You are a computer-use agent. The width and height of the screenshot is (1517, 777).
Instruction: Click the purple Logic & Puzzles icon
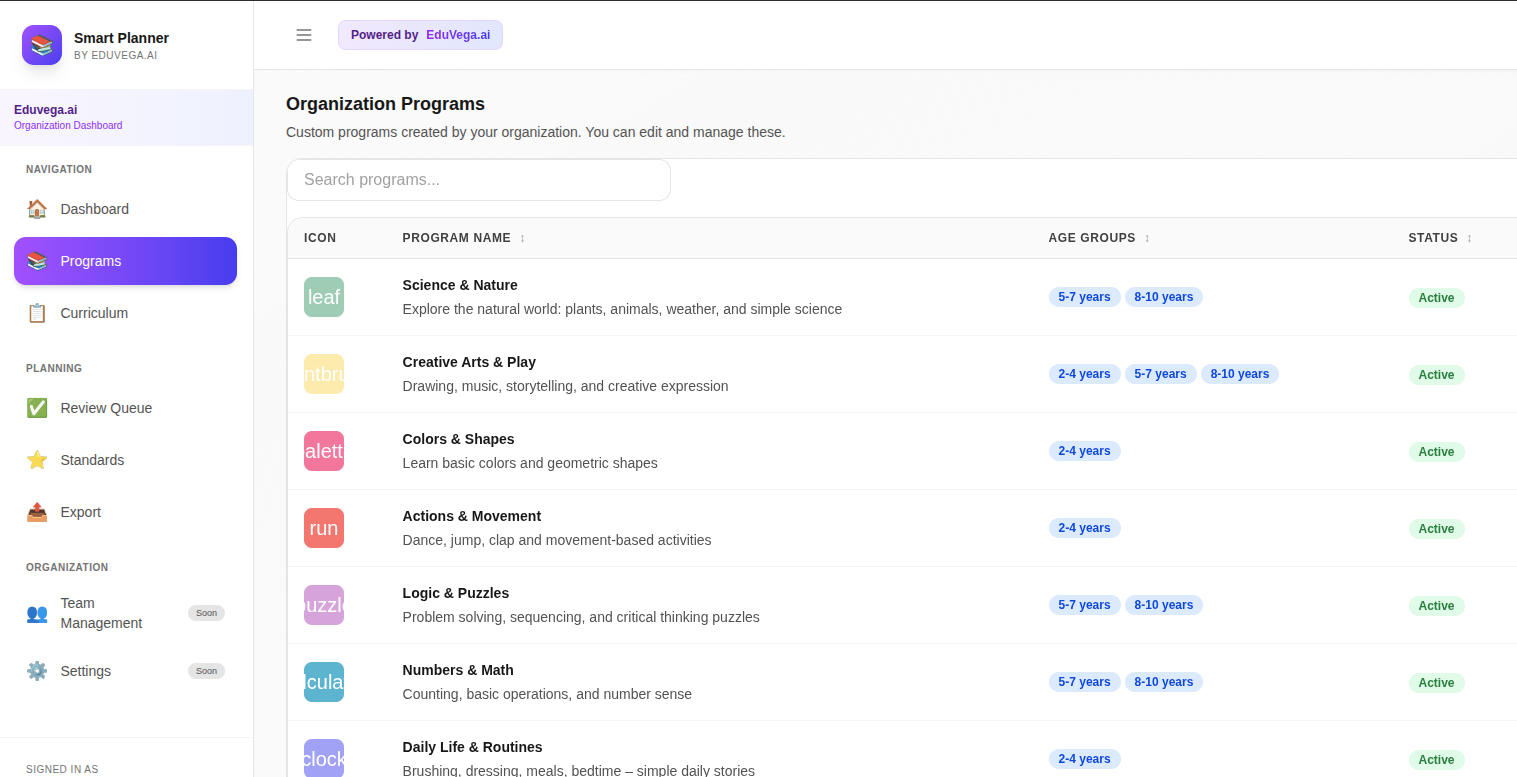[x=324, y=605]
